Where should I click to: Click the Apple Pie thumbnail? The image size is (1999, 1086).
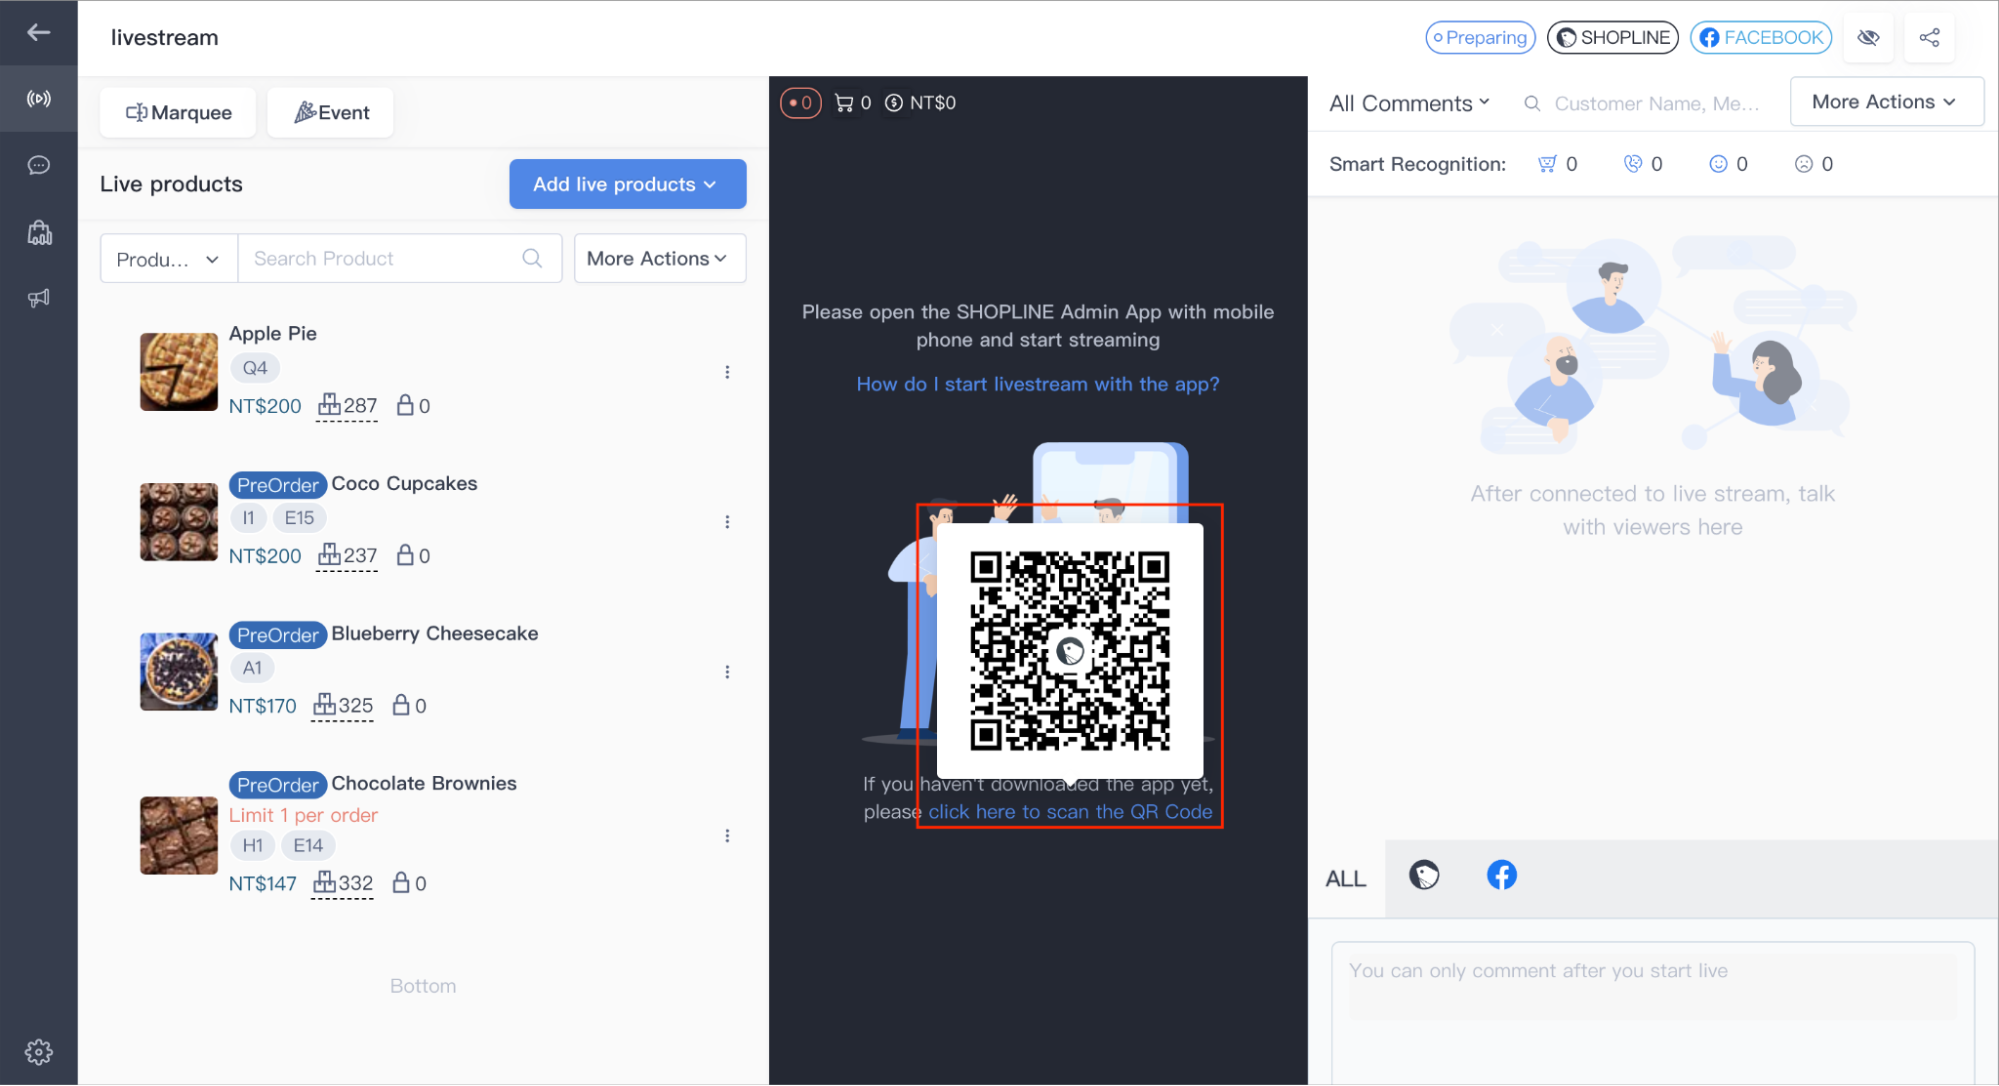pos(179,372)
